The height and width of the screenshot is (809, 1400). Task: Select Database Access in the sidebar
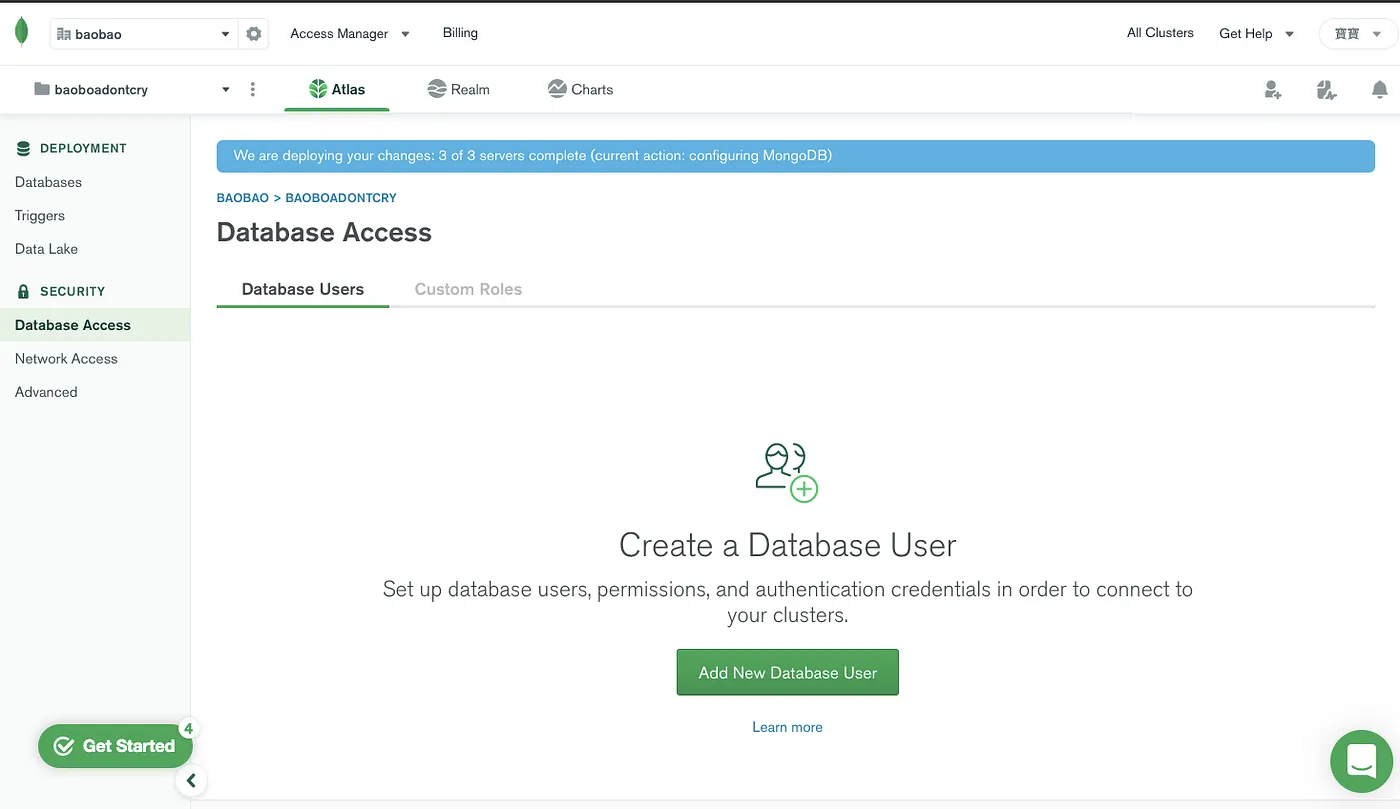click(95, 325)
